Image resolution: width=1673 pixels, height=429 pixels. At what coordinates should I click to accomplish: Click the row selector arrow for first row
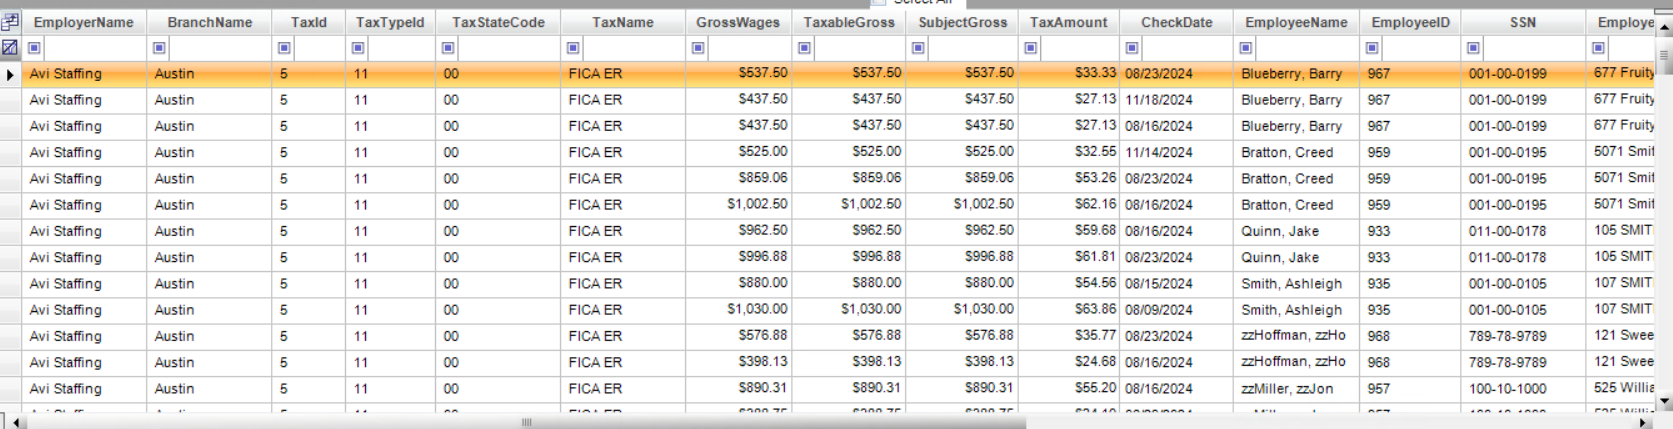pyautogui.click(x=10, y=74)
